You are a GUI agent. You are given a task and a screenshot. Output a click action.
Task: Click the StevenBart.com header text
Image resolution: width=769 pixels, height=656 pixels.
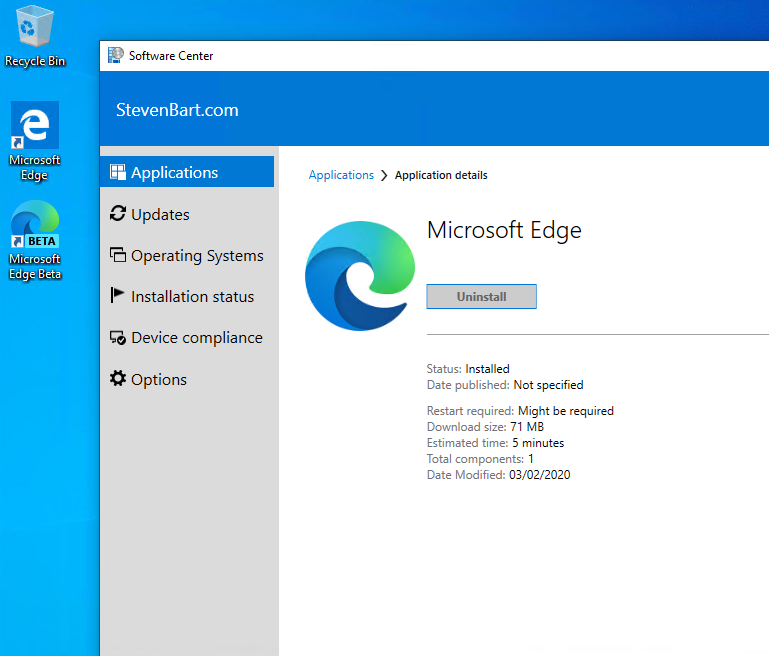pyautogui.click(x=177, y=110)
